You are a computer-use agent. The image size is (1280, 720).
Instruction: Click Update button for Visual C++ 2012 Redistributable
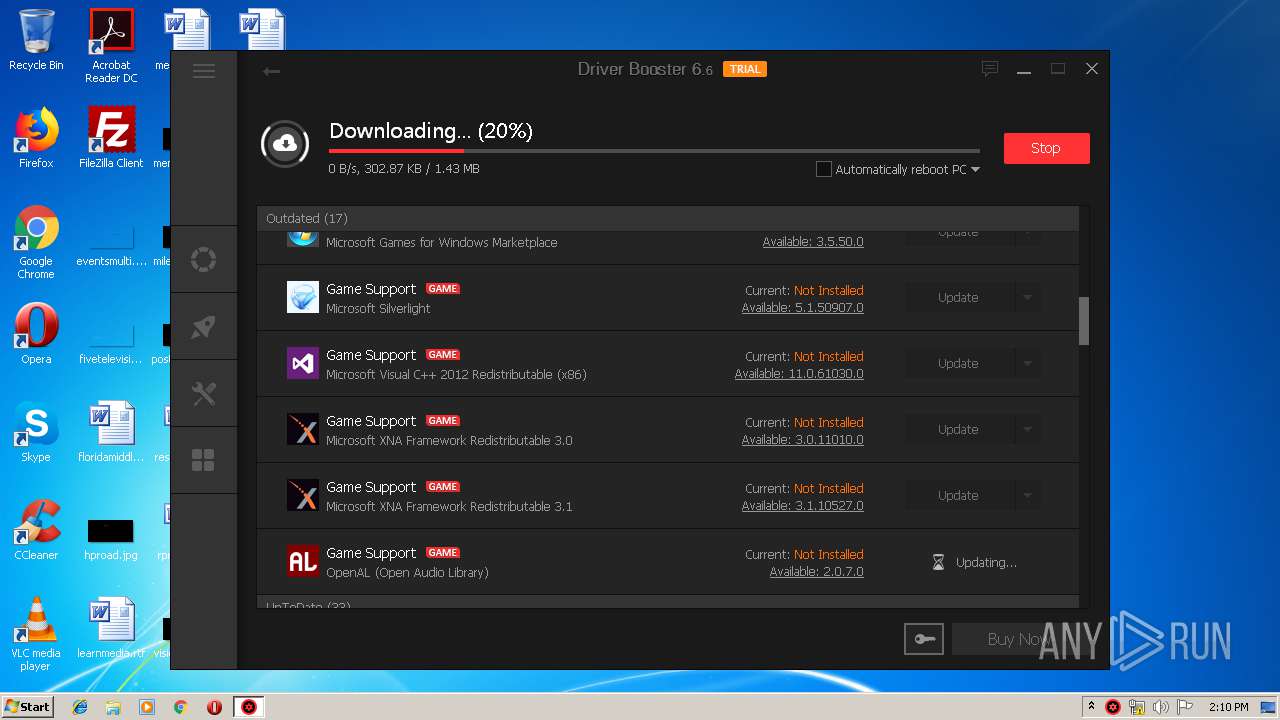[959, 363]
